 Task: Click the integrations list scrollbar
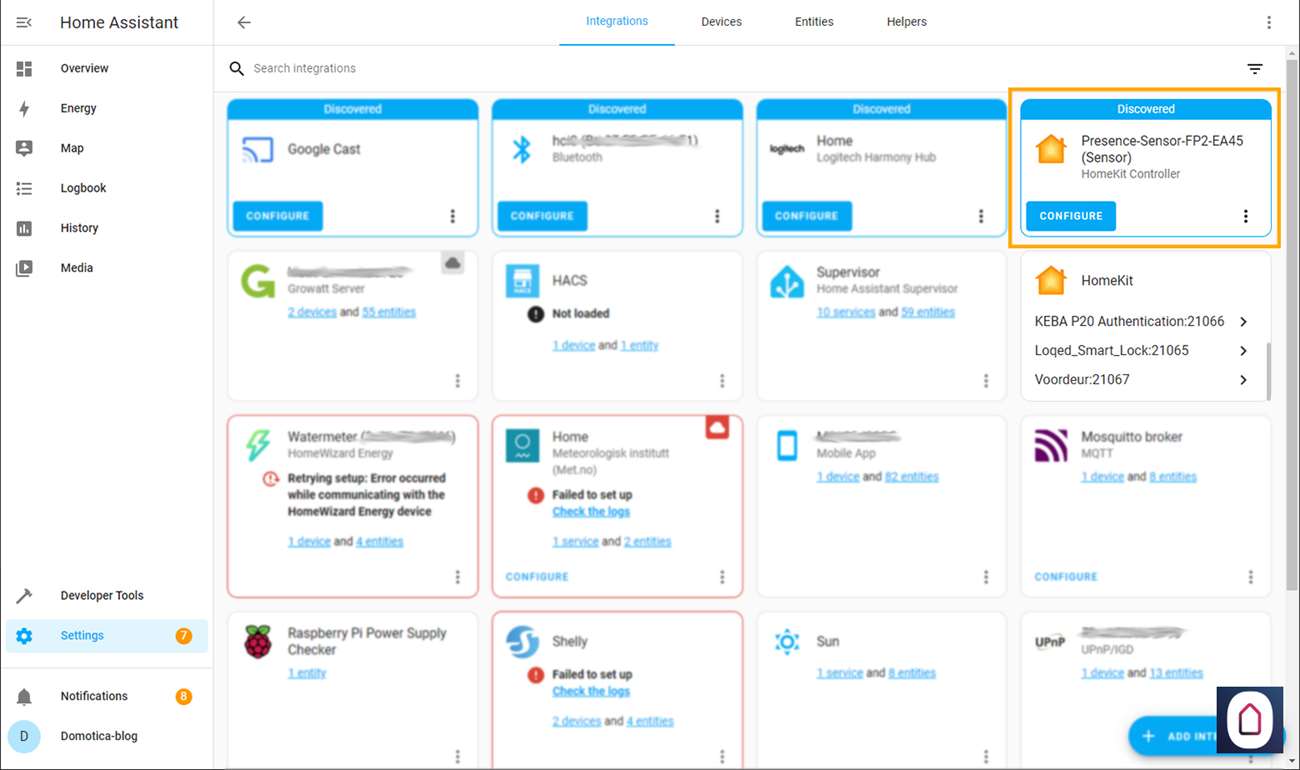pyautogui.click(x=1268, y=370)
